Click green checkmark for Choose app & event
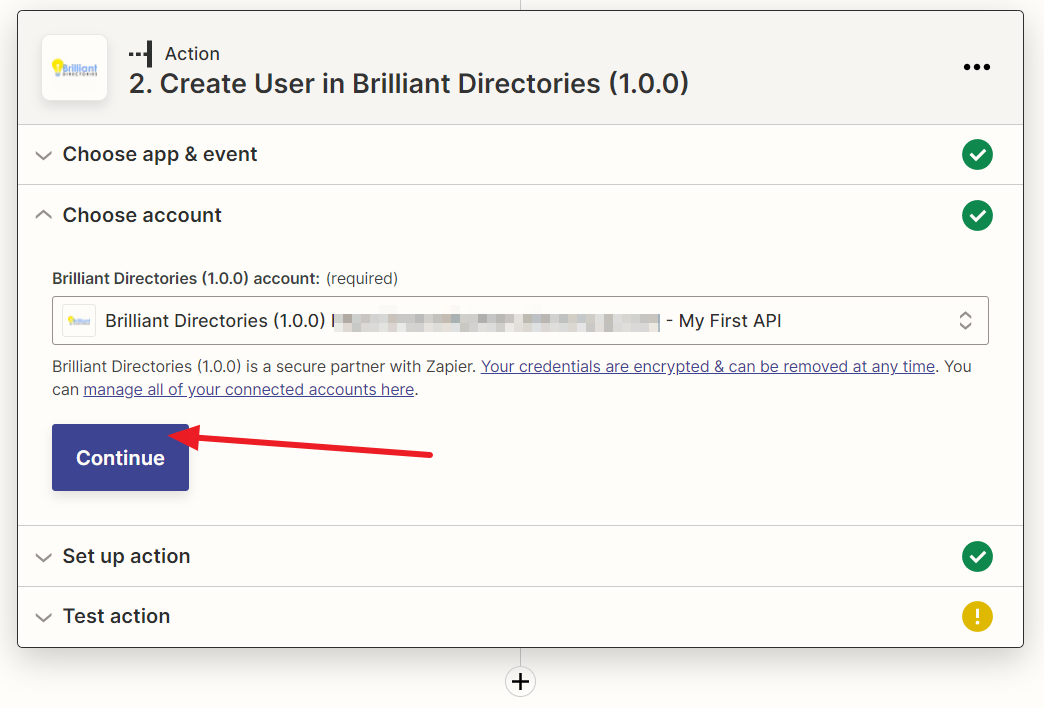Viewport: 1044px width, 708px height. tap(977, 155)
